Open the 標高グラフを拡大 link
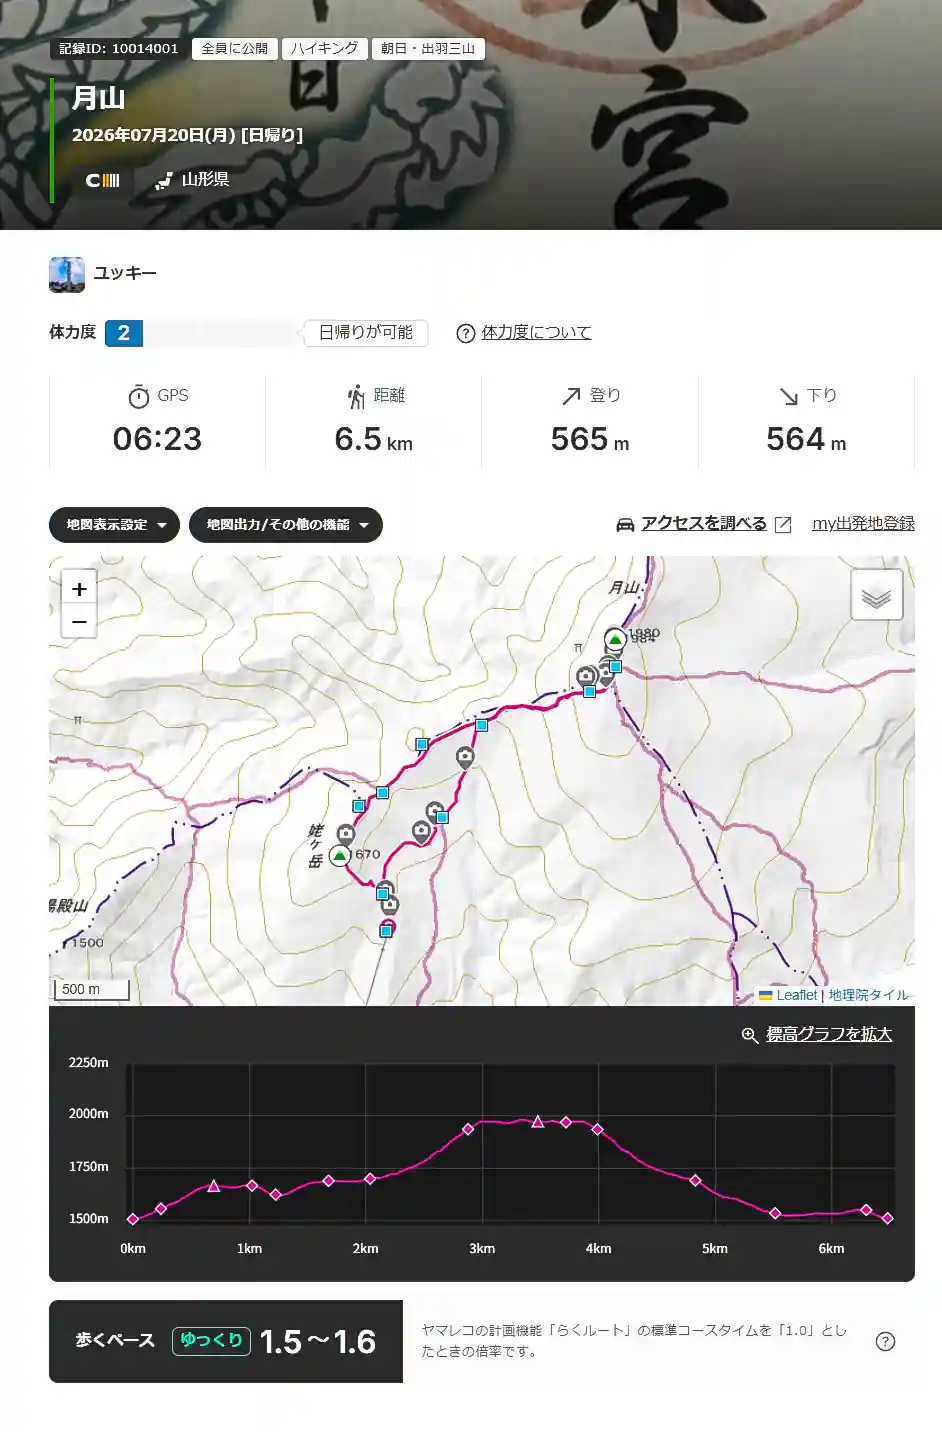 [829, 1034]
